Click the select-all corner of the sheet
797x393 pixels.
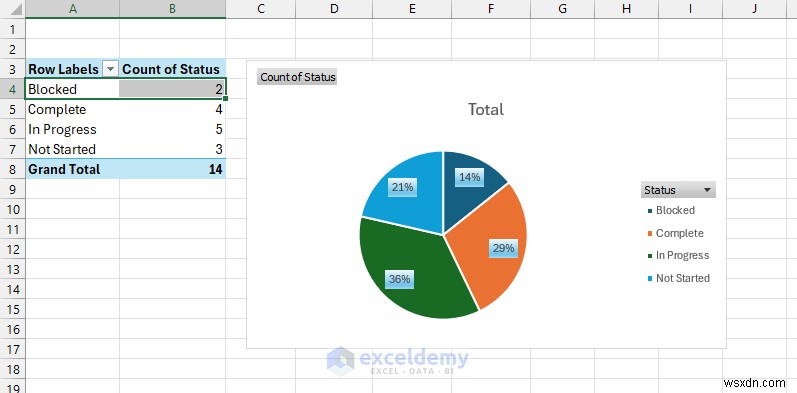(13, 9)
